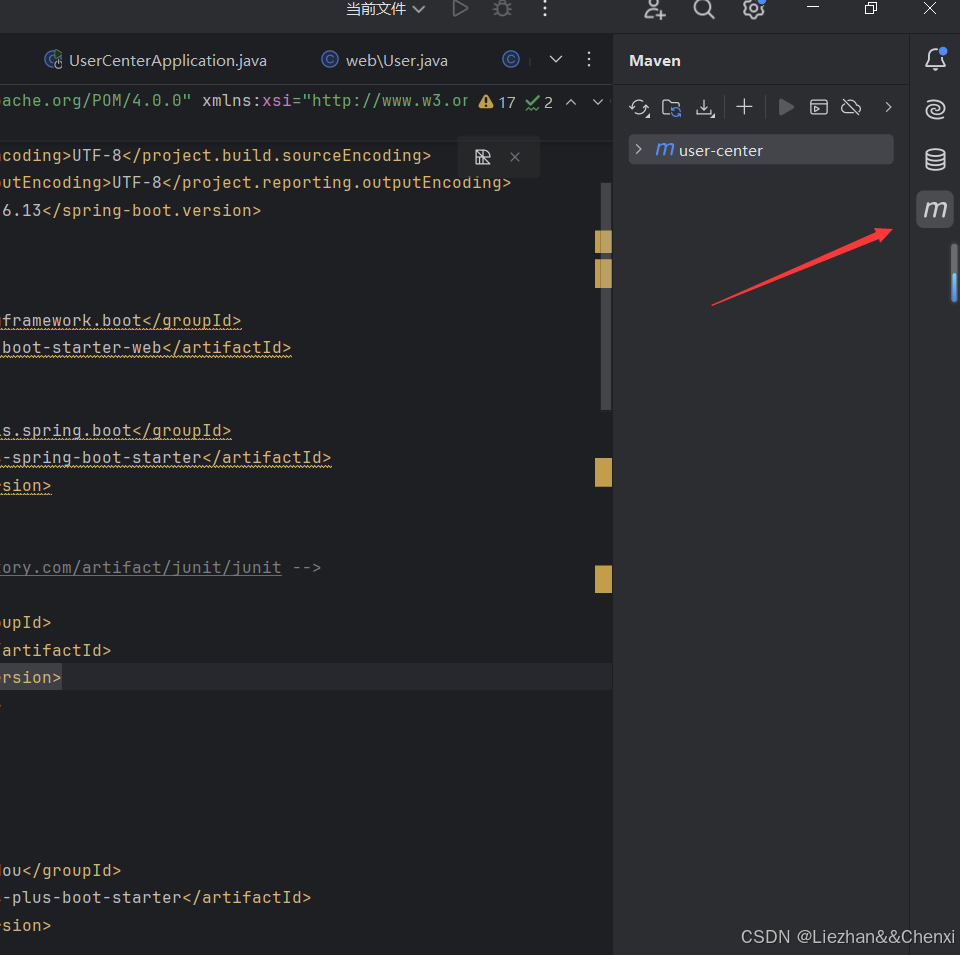Click the floating reader mode icon

(x=482, y=157)
